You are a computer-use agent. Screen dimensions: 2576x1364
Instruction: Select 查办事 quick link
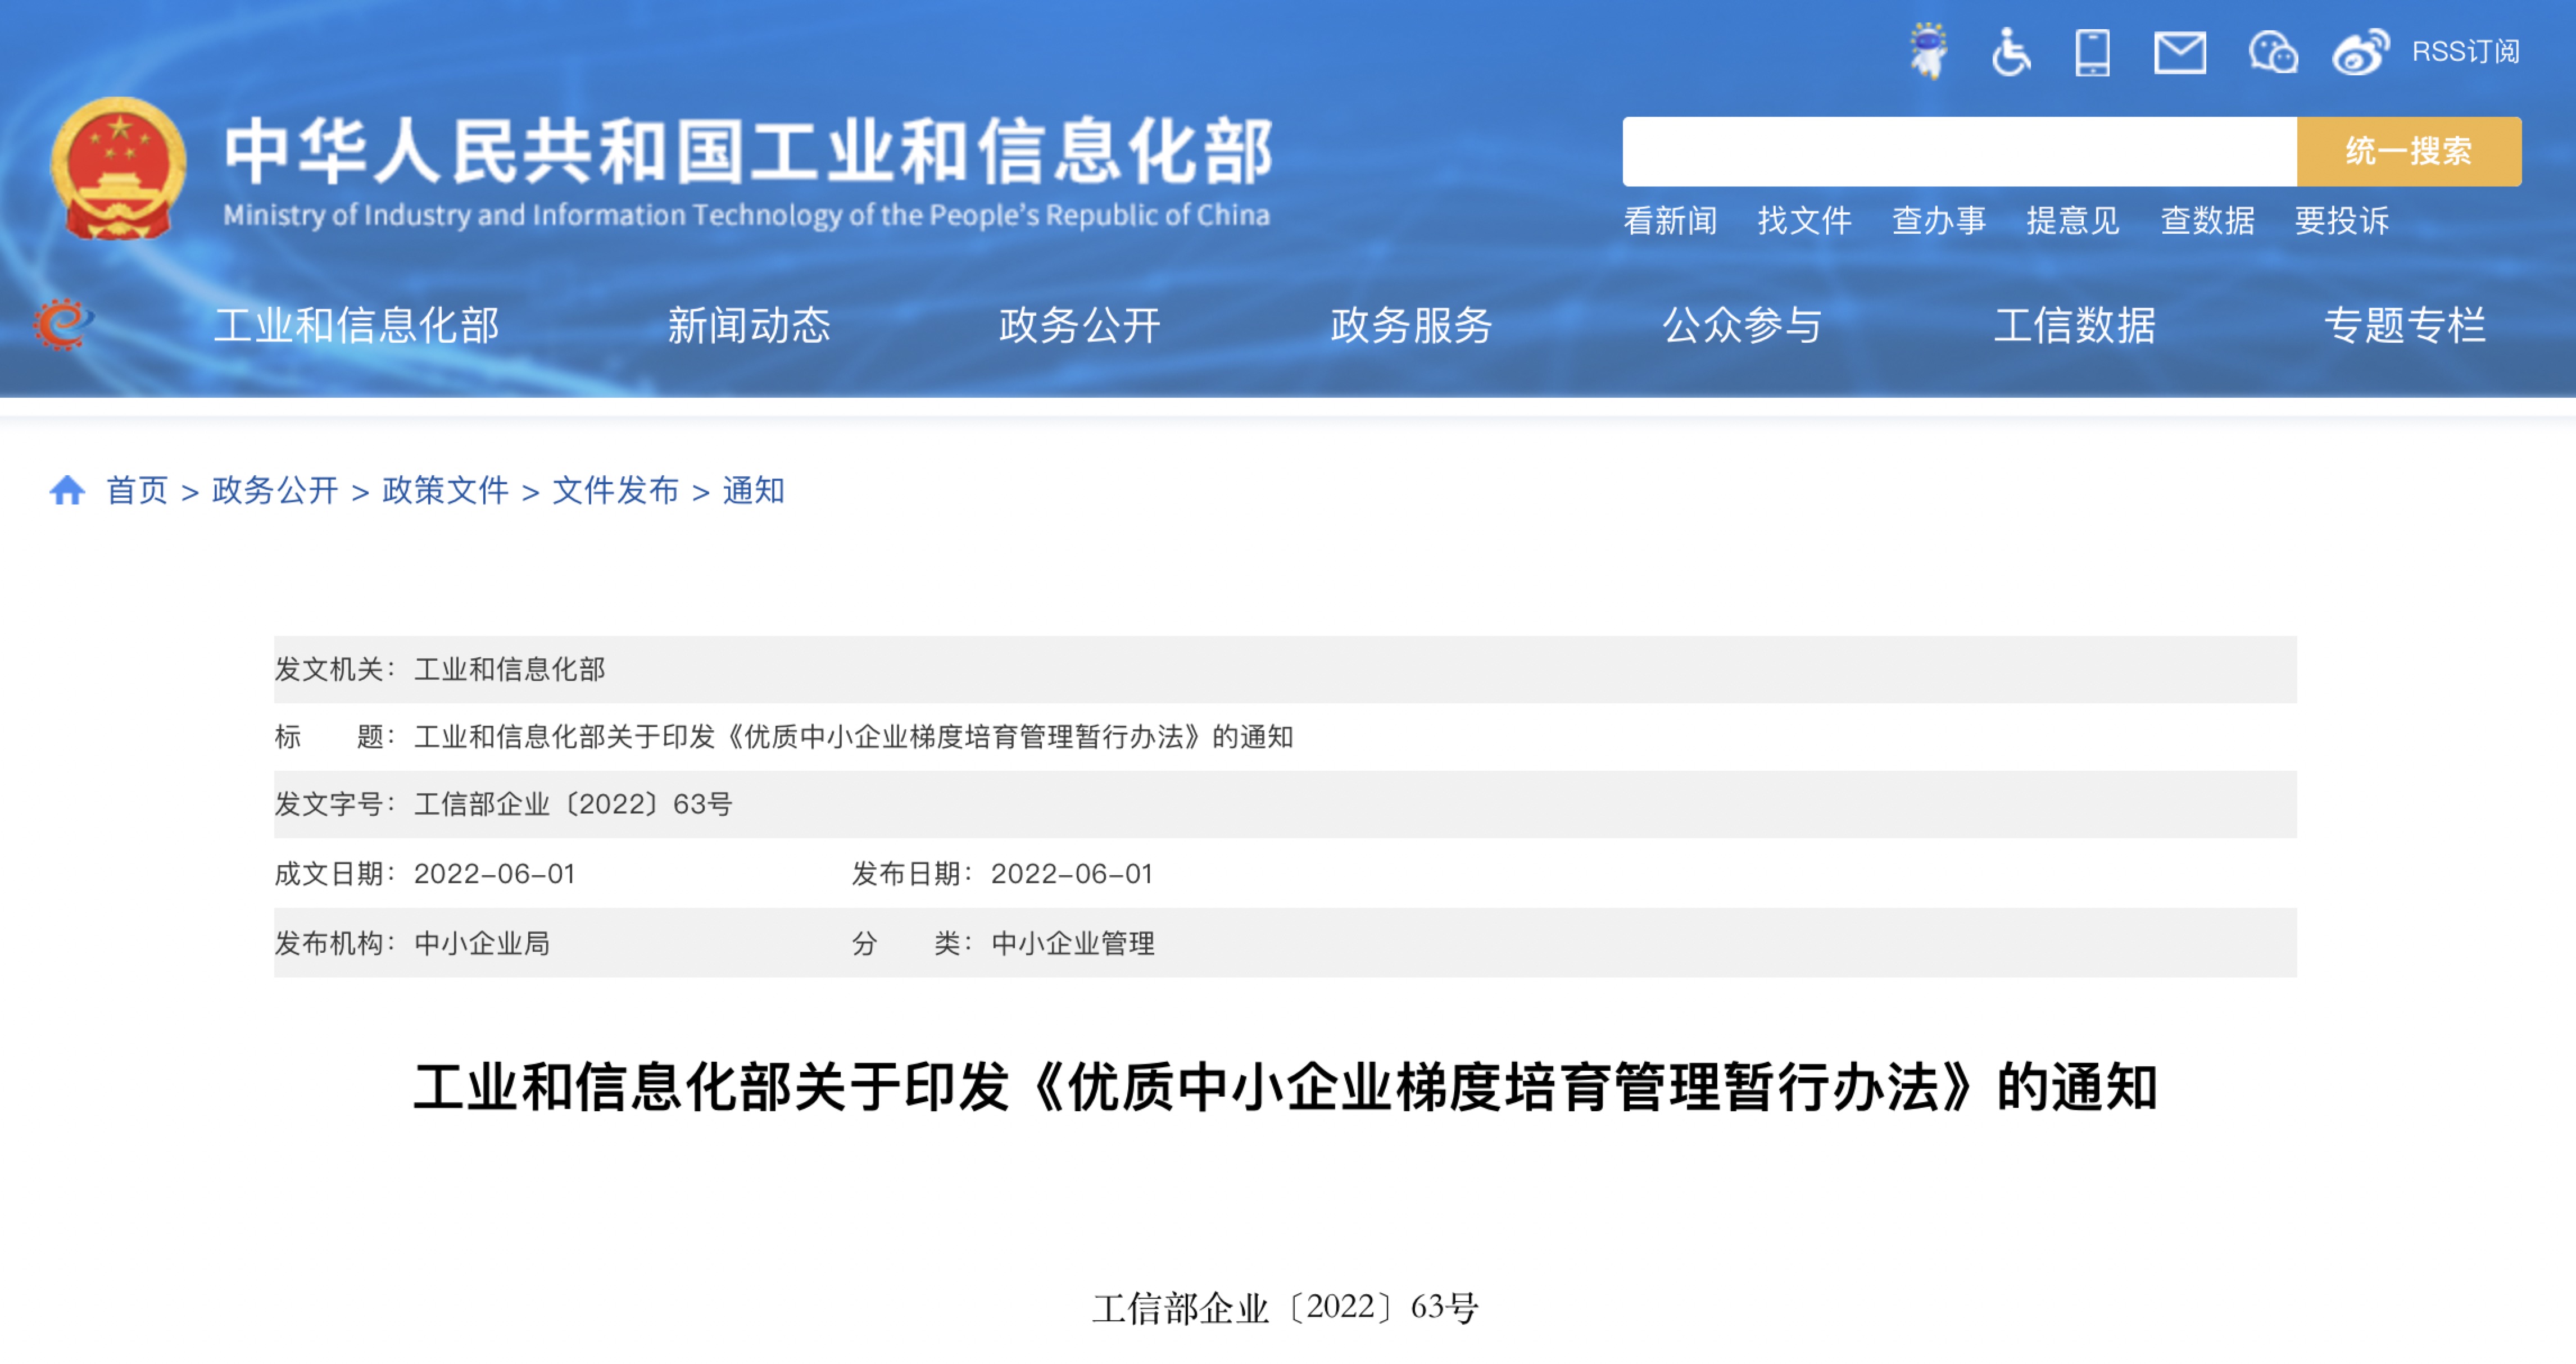click(x=1939, y=220)
